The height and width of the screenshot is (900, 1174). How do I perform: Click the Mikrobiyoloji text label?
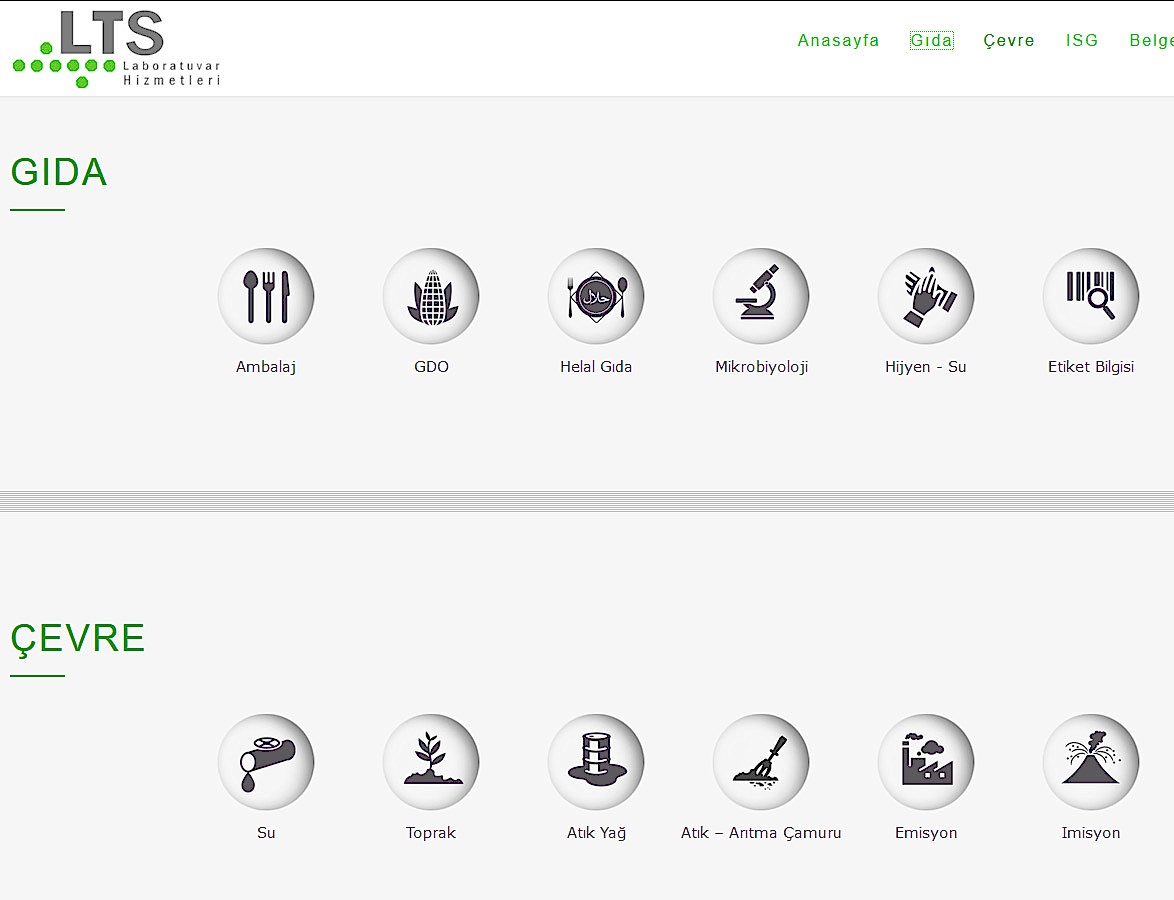pos(761,367)
